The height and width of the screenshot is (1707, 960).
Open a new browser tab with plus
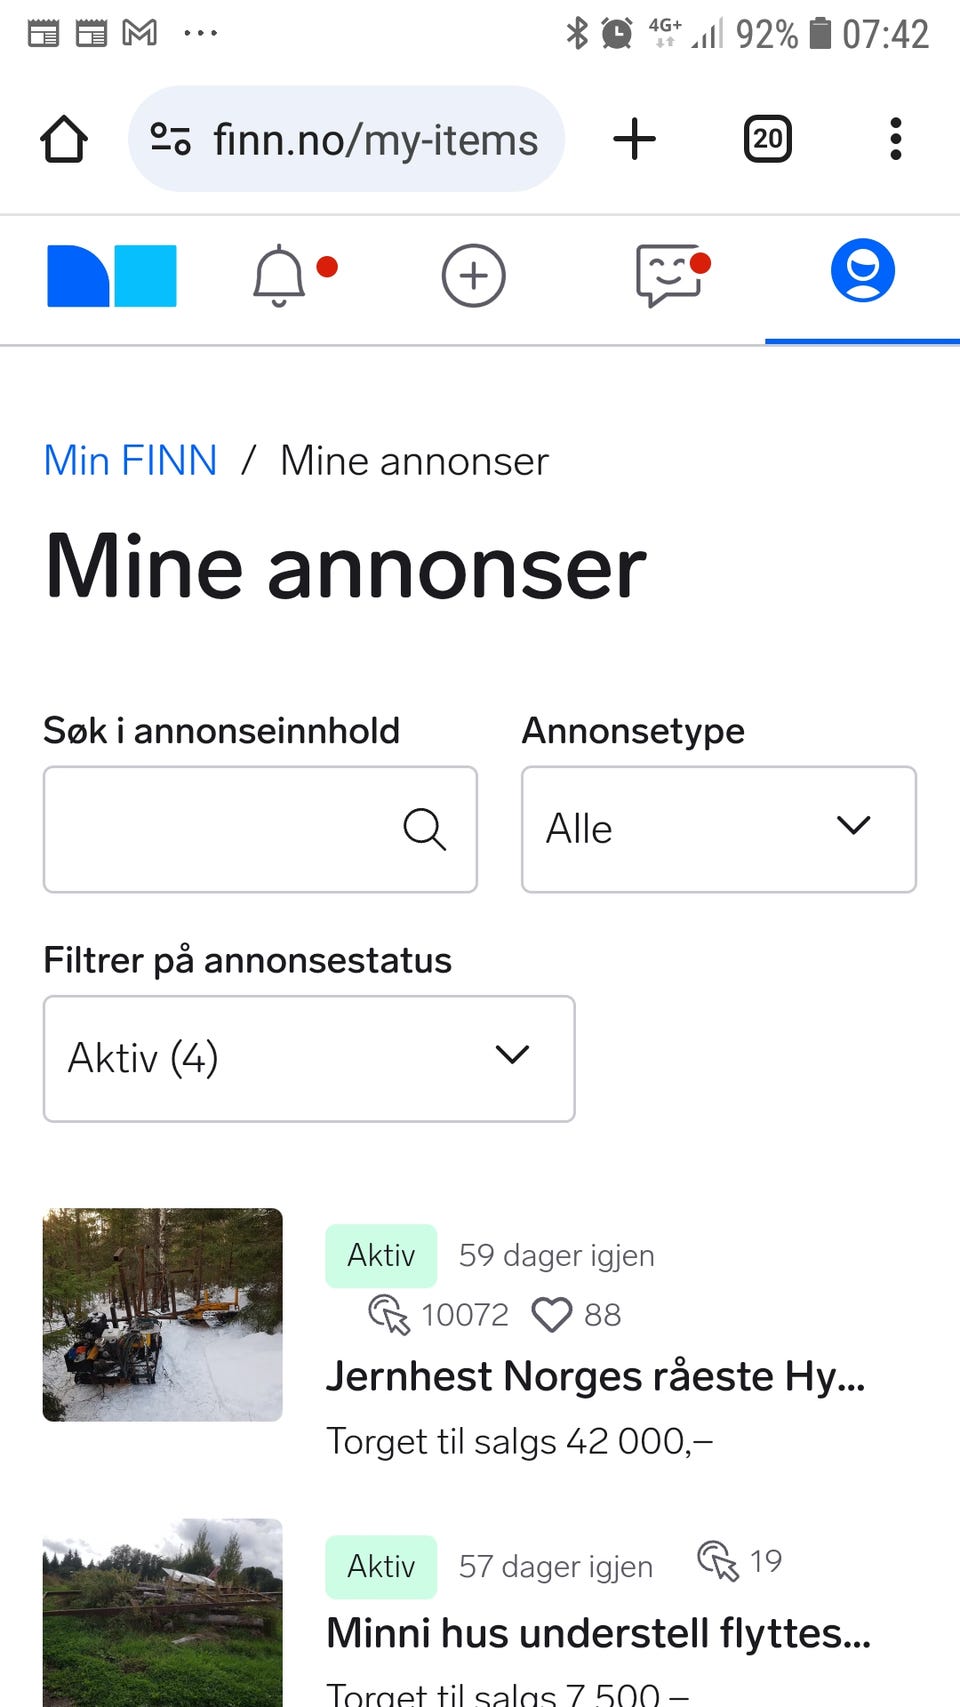pyautogui.click(x=634, y=139)
